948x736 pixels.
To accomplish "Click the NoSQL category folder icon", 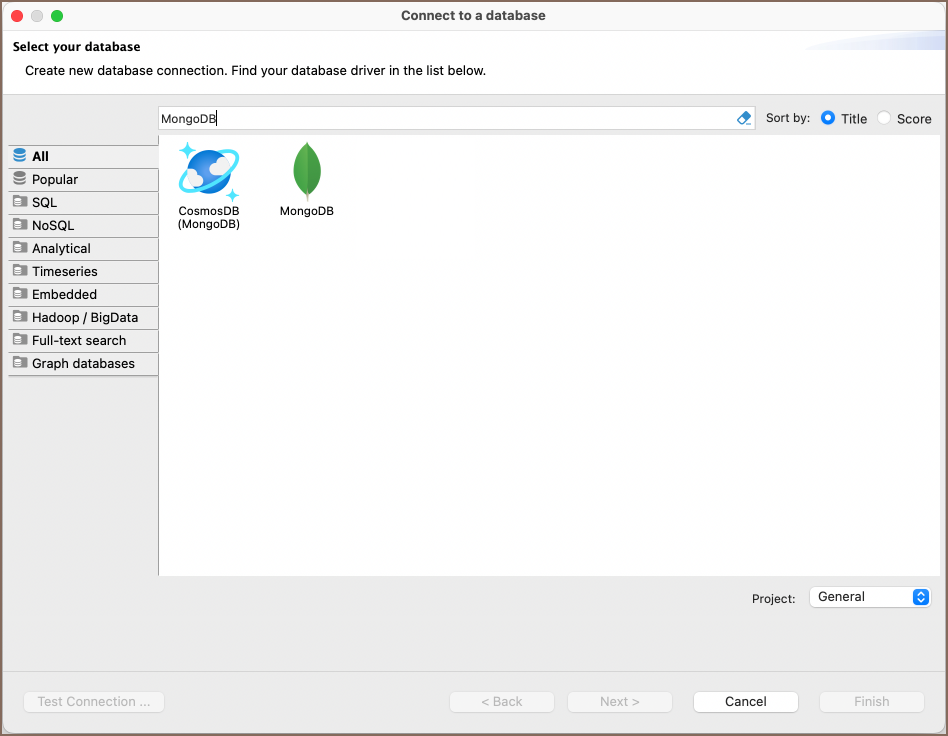I will click(20, 225).
